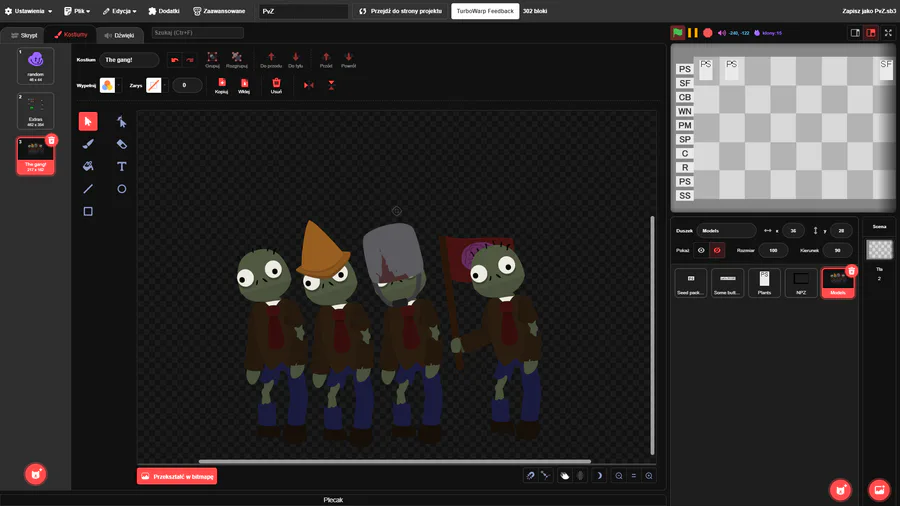Delete The gang! costume with trash badge

click(x=52, y=141)
